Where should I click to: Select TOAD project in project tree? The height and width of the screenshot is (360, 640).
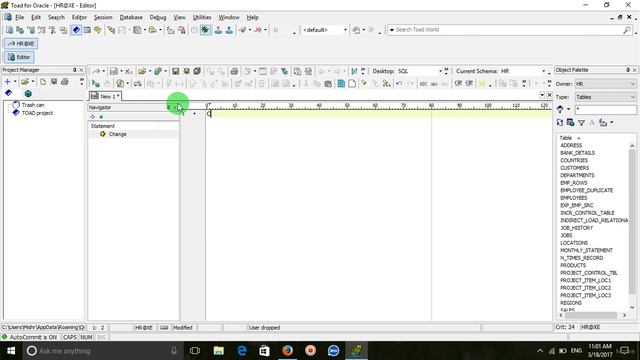pyautogui.click(x=37, y=113)
